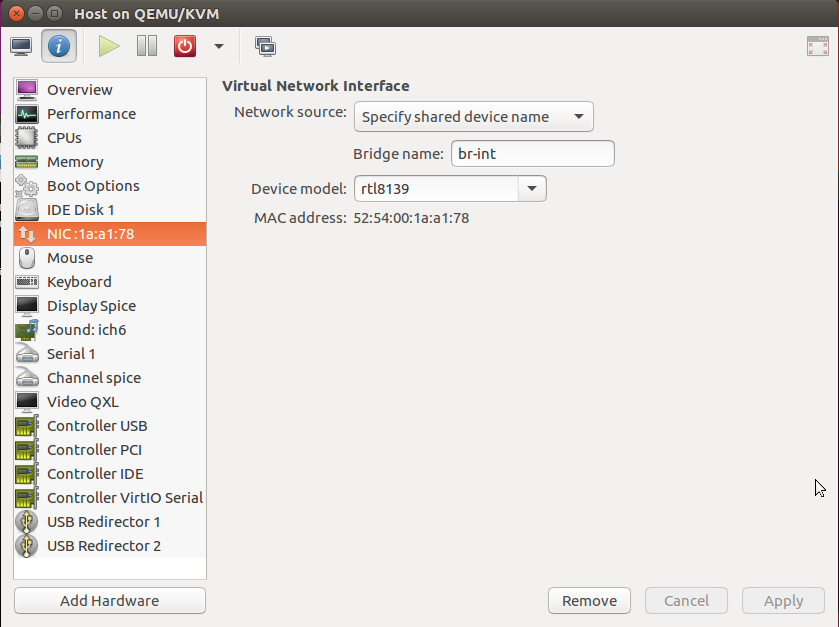Screen dimensions: 839x627
Task: Select Performance in hardware list
Action: click(x=110, y=114)
